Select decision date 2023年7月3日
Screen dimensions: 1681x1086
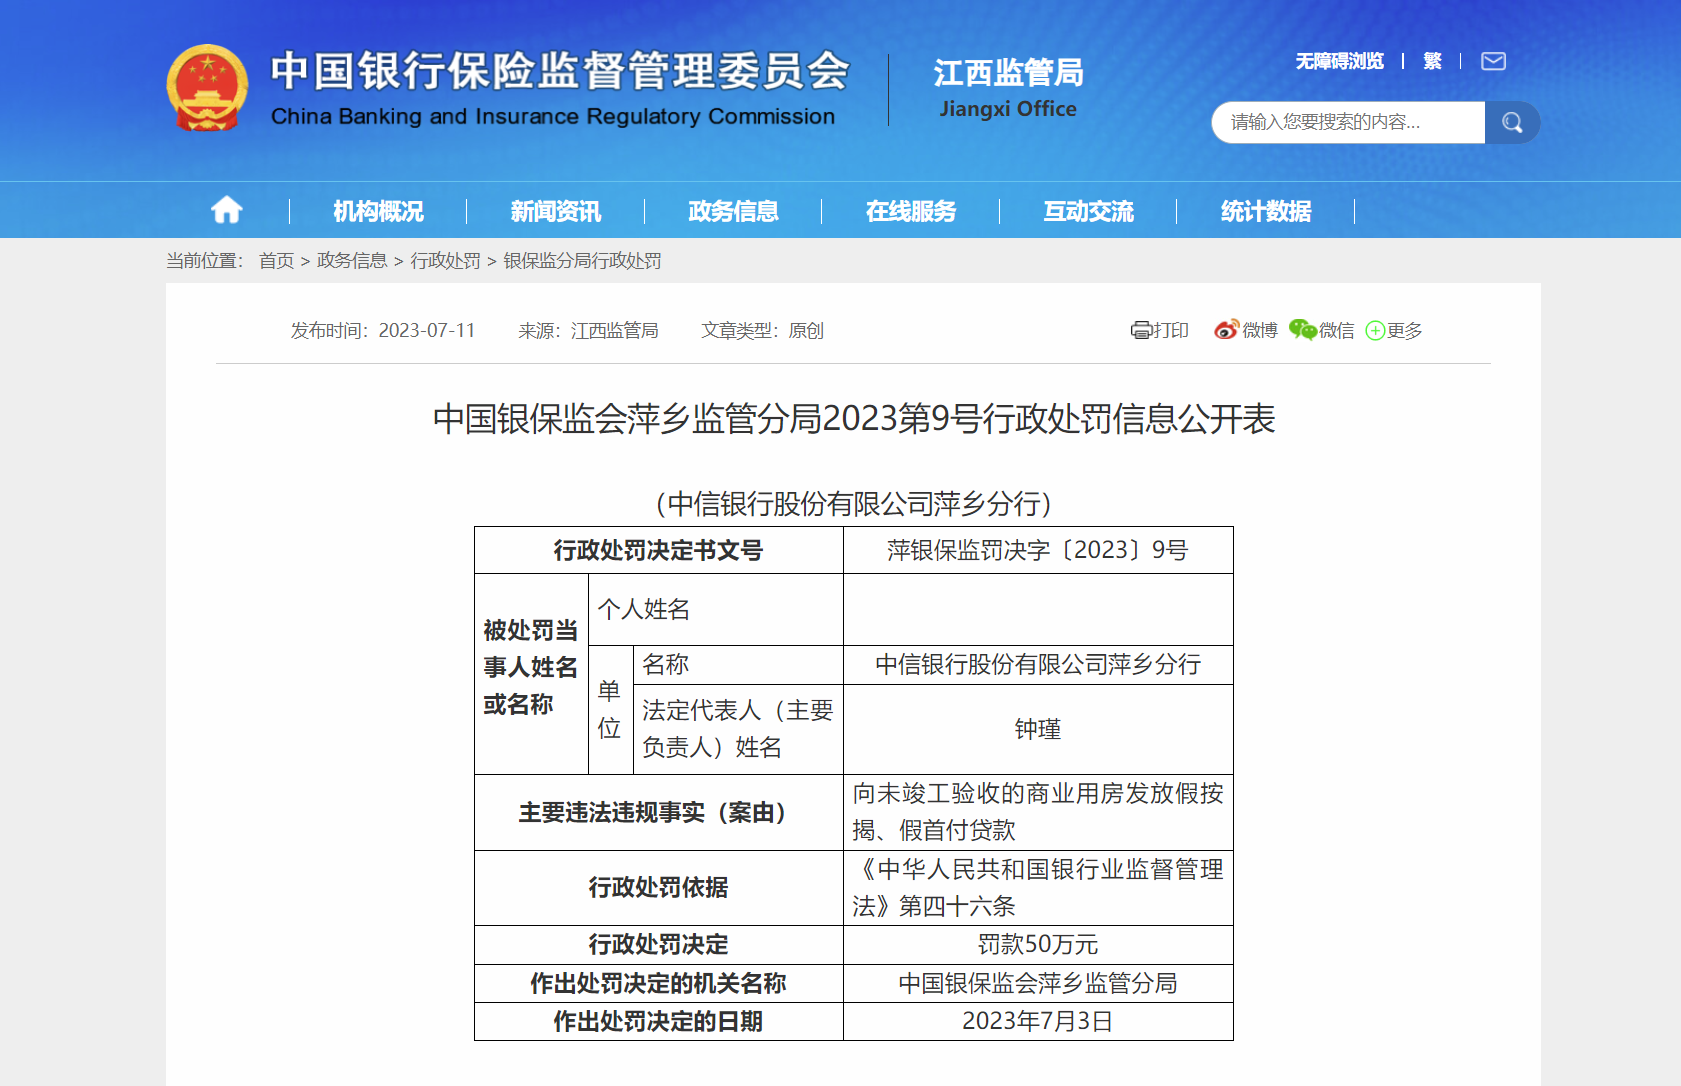click(1038, 1021)
